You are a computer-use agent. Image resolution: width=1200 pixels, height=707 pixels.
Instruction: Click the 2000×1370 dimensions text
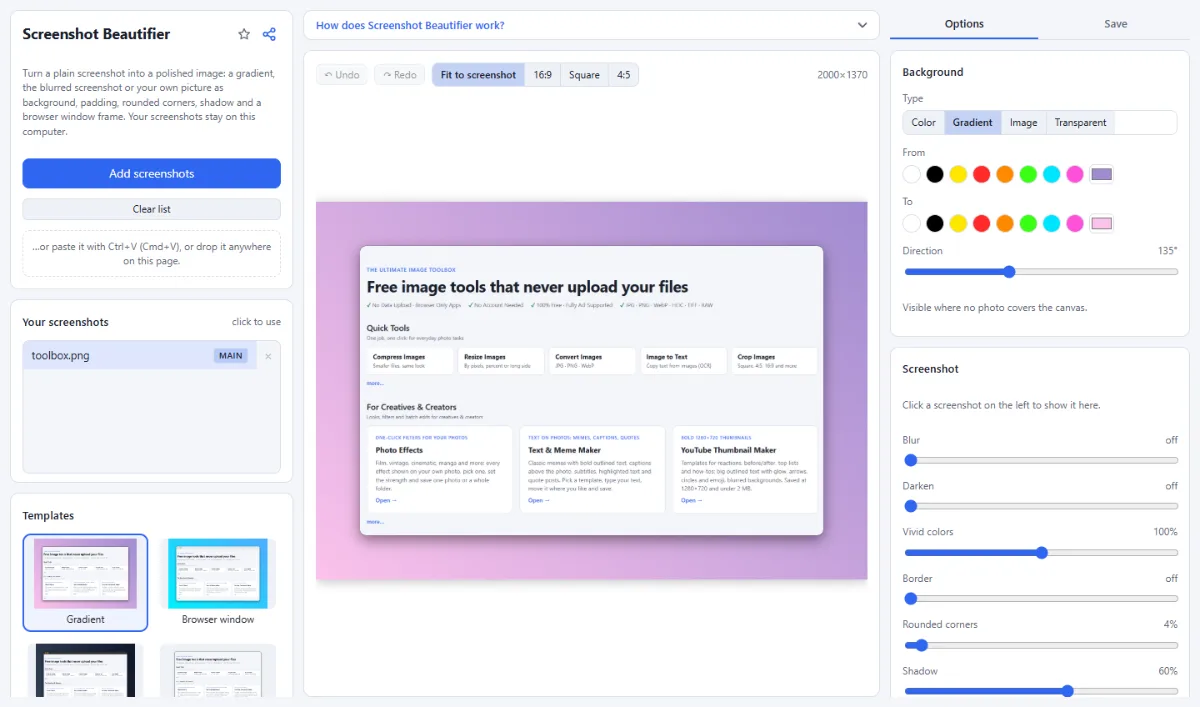coord(842,75)
